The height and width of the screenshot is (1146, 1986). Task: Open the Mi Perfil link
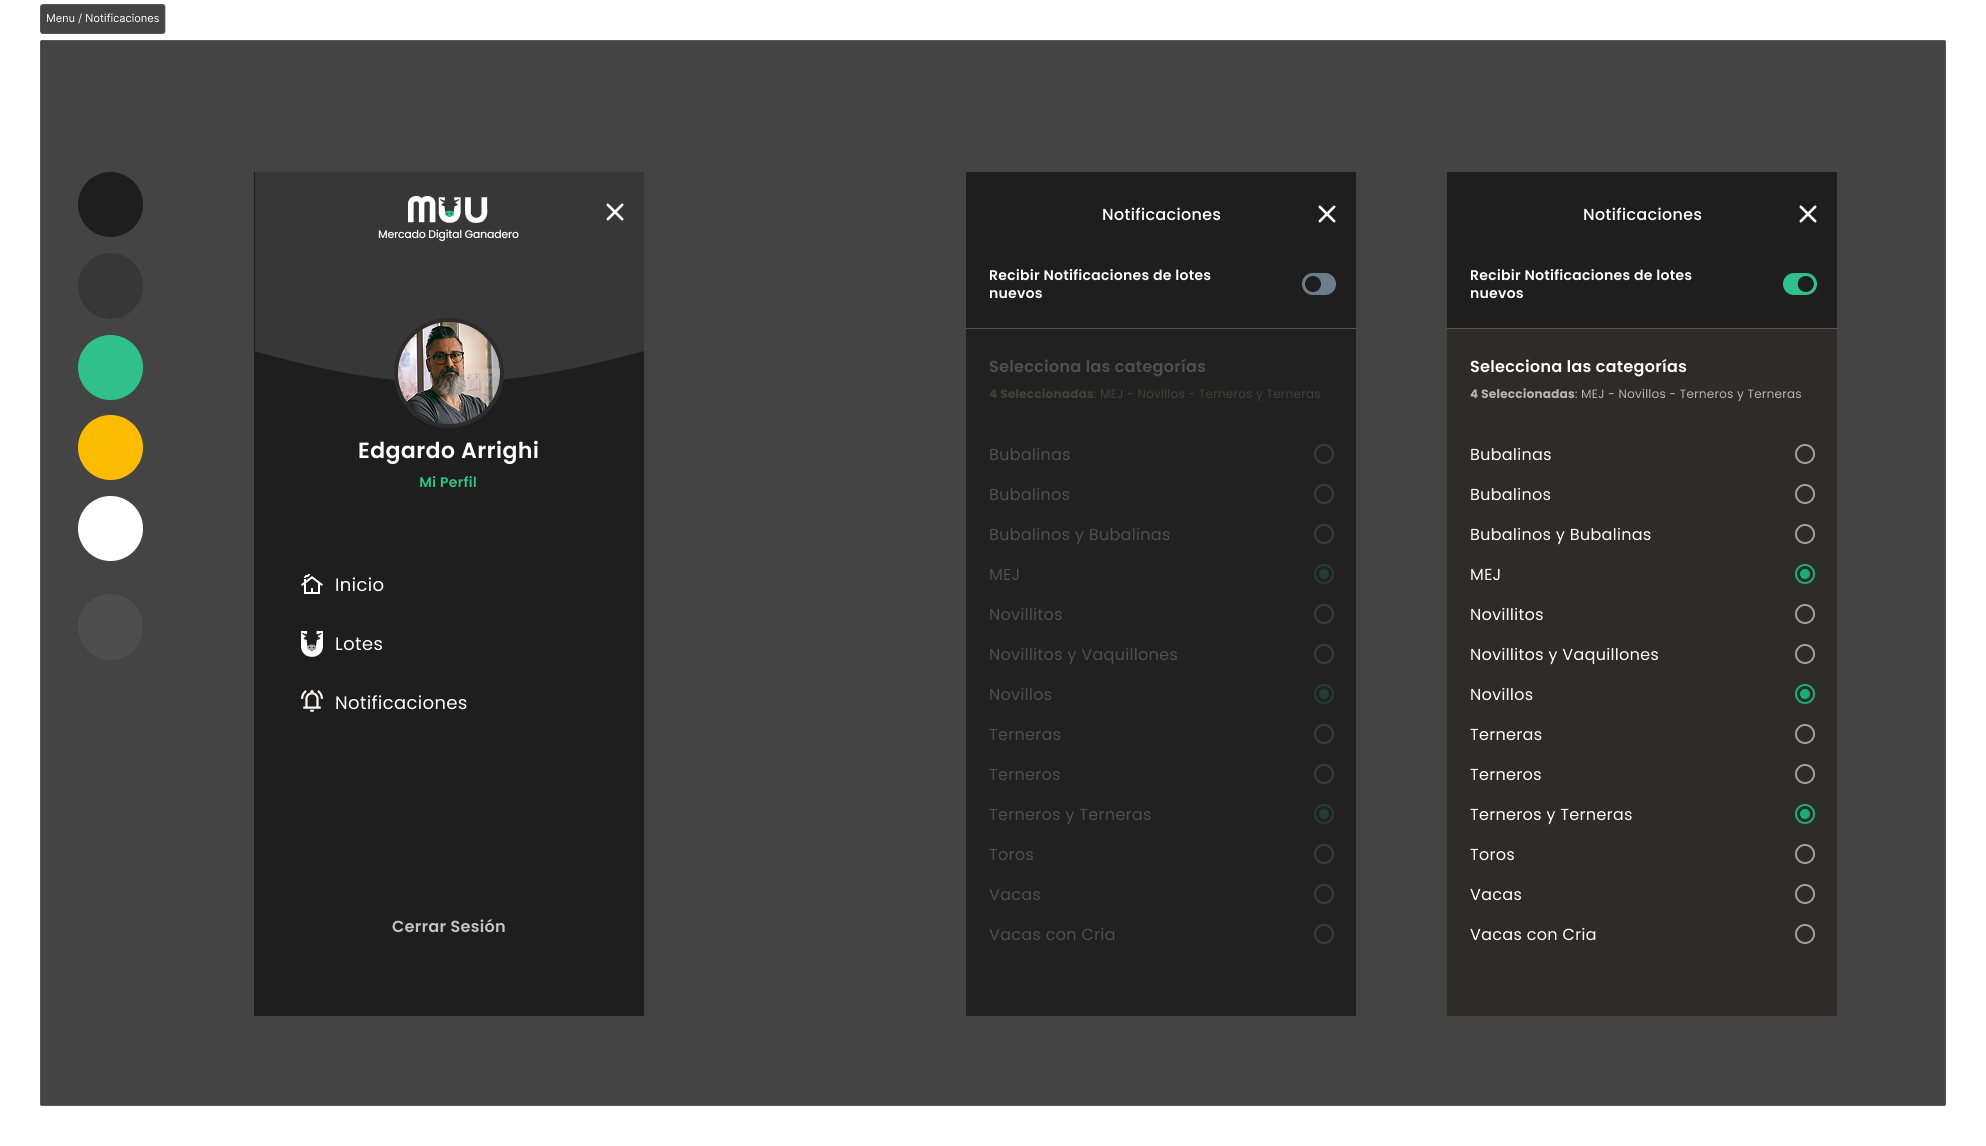coord(448,482)
